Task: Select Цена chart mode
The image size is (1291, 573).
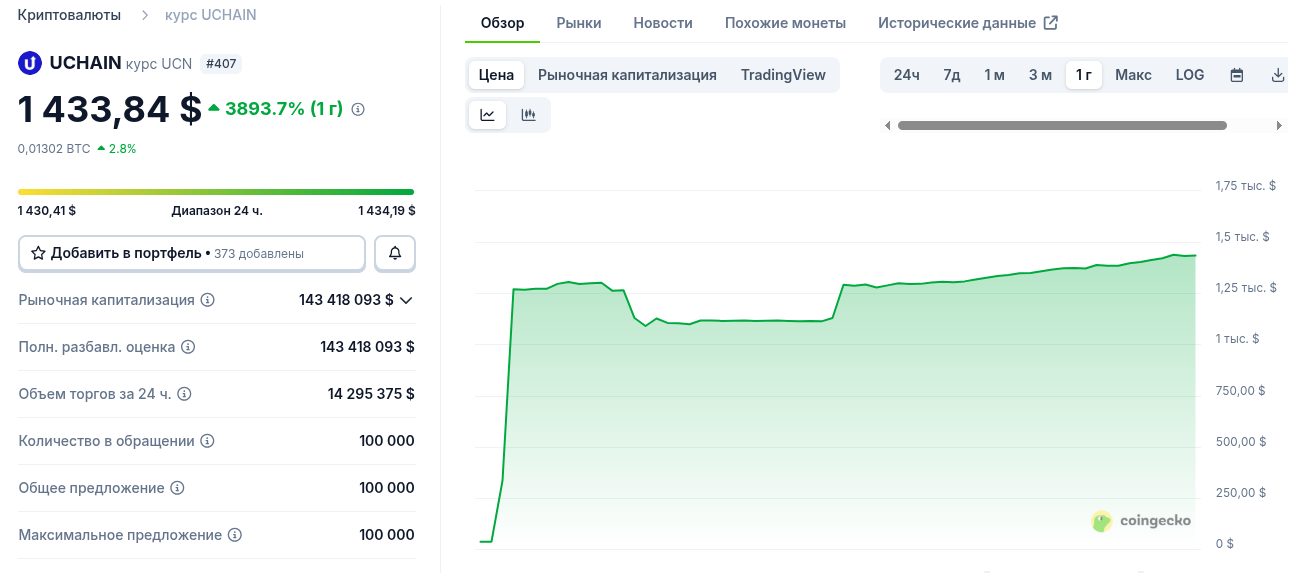Action: click(496, 75)
